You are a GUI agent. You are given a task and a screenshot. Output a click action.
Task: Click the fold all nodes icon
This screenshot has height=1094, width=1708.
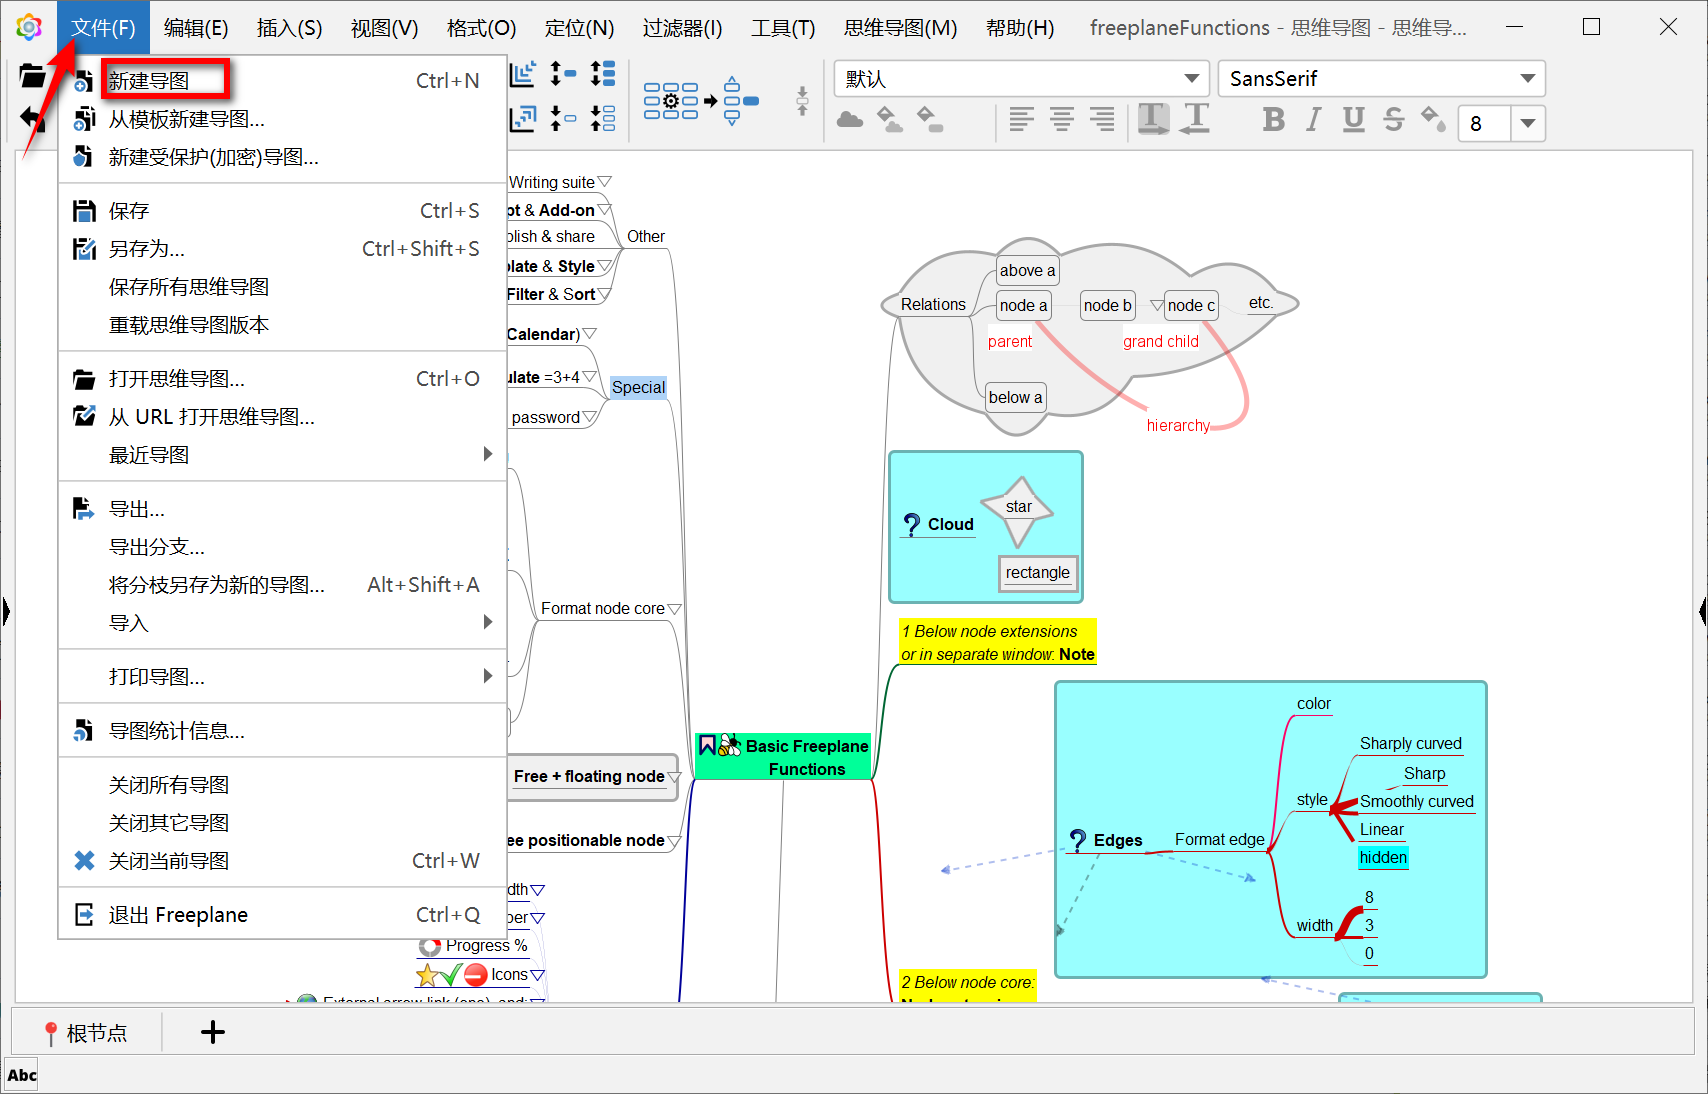603,119
